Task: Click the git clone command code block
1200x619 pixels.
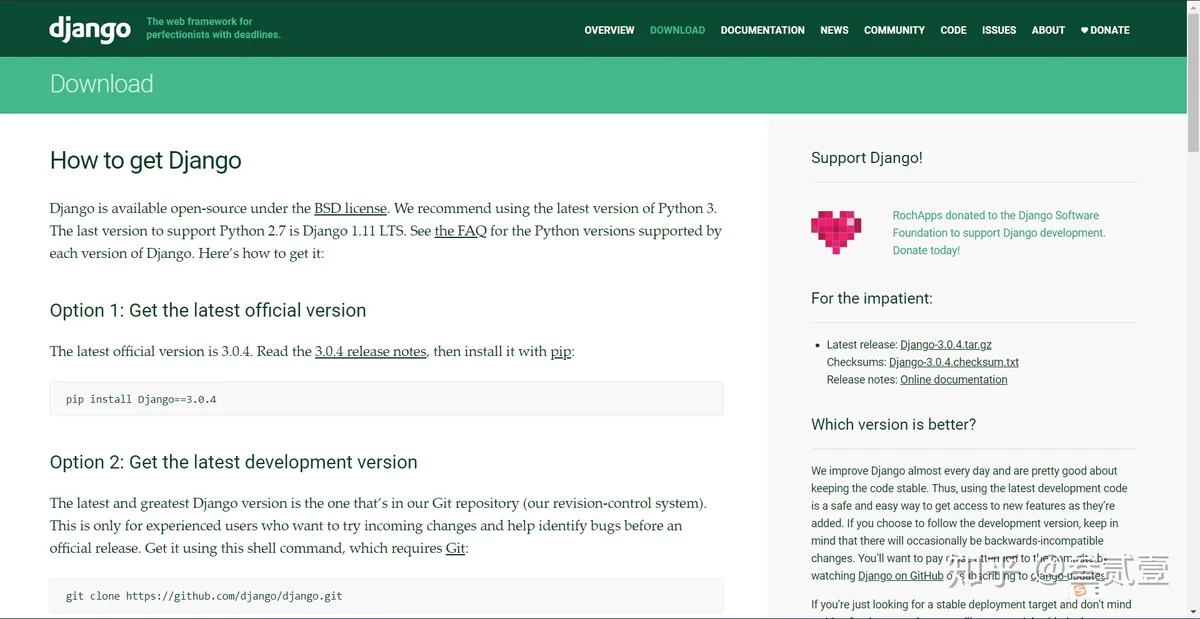Action: pos(386,596)
